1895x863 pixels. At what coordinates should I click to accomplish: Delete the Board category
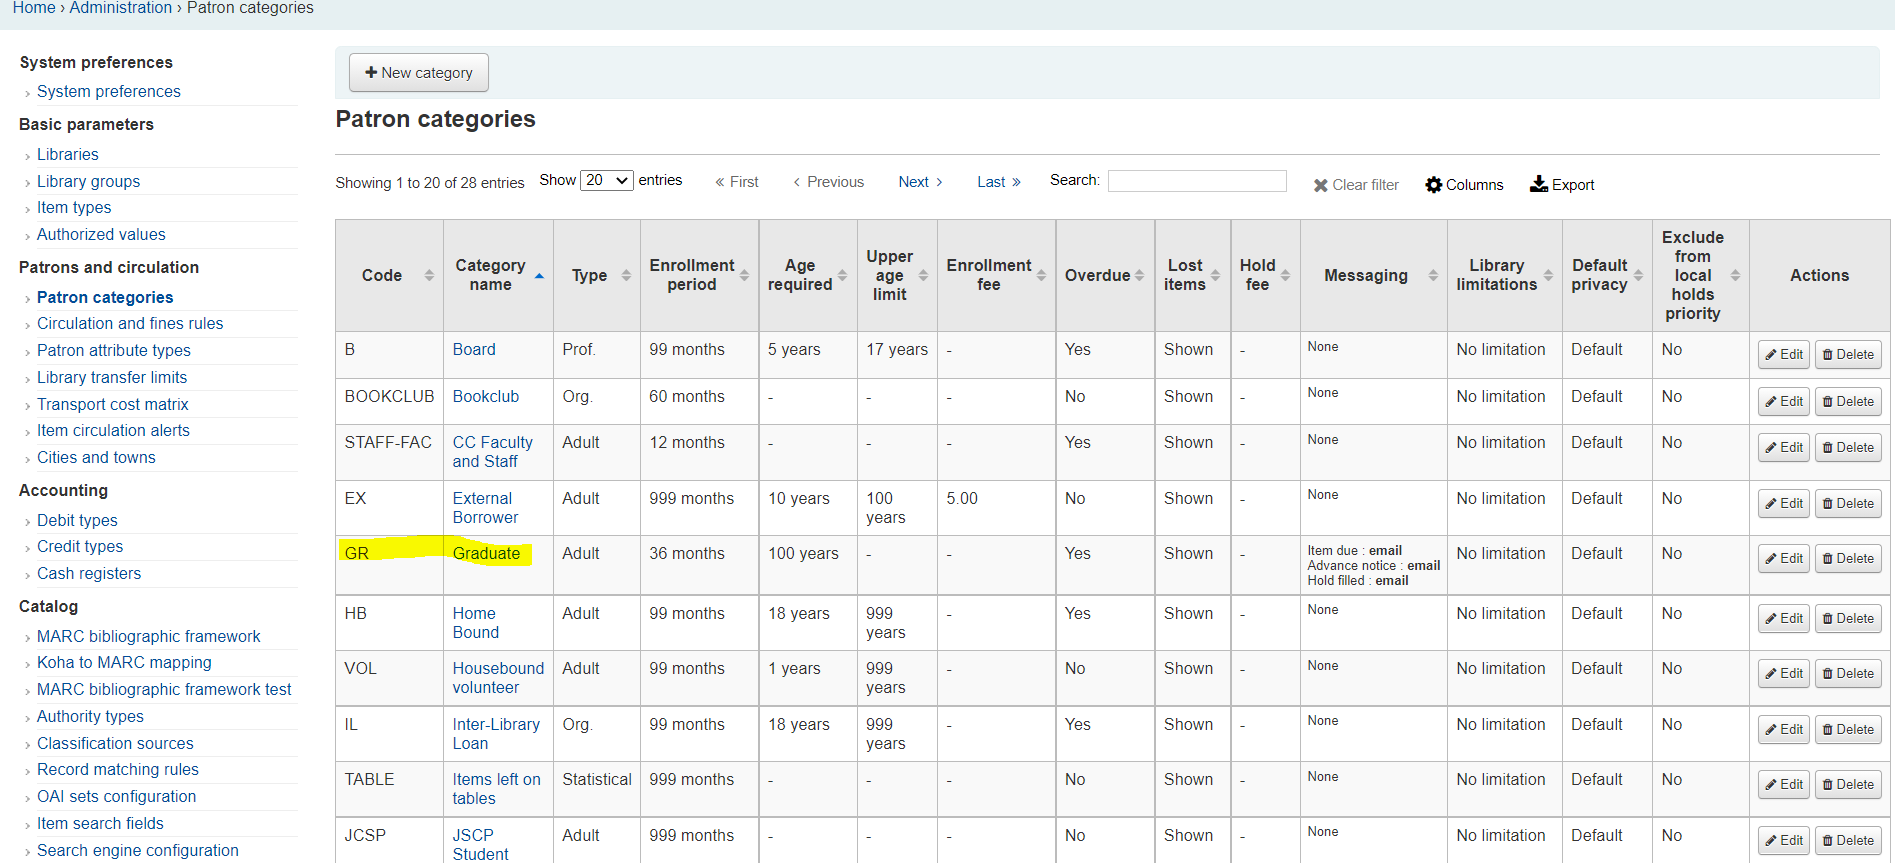(1848, 355)
